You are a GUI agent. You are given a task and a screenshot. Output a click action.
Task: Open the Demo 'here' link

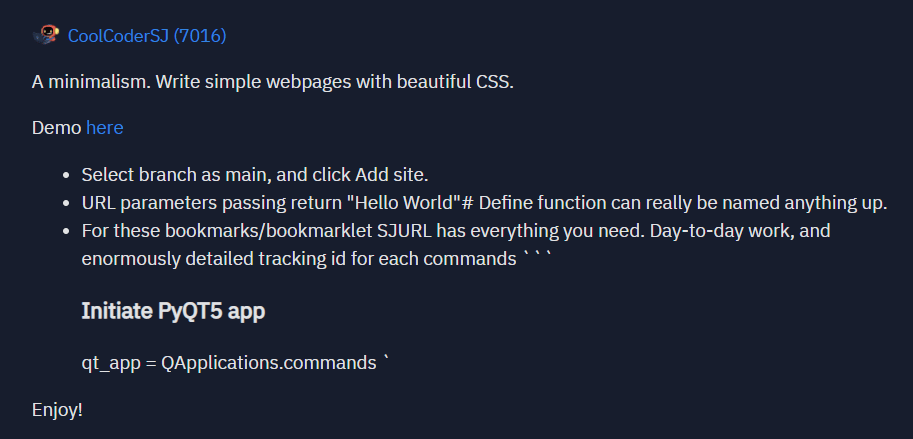(x=105, y=128)
